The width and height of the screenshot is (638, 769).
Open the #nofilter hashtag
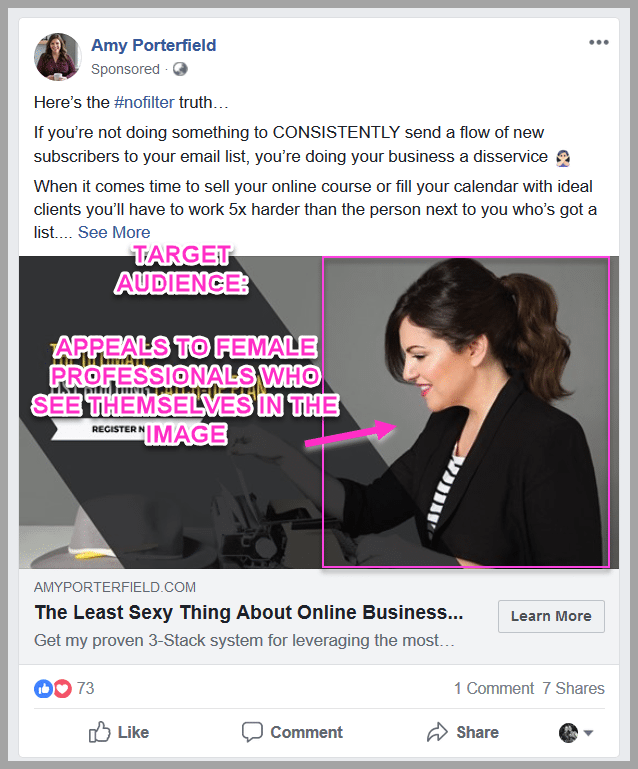pyautogui.click(x=144, y=103)
